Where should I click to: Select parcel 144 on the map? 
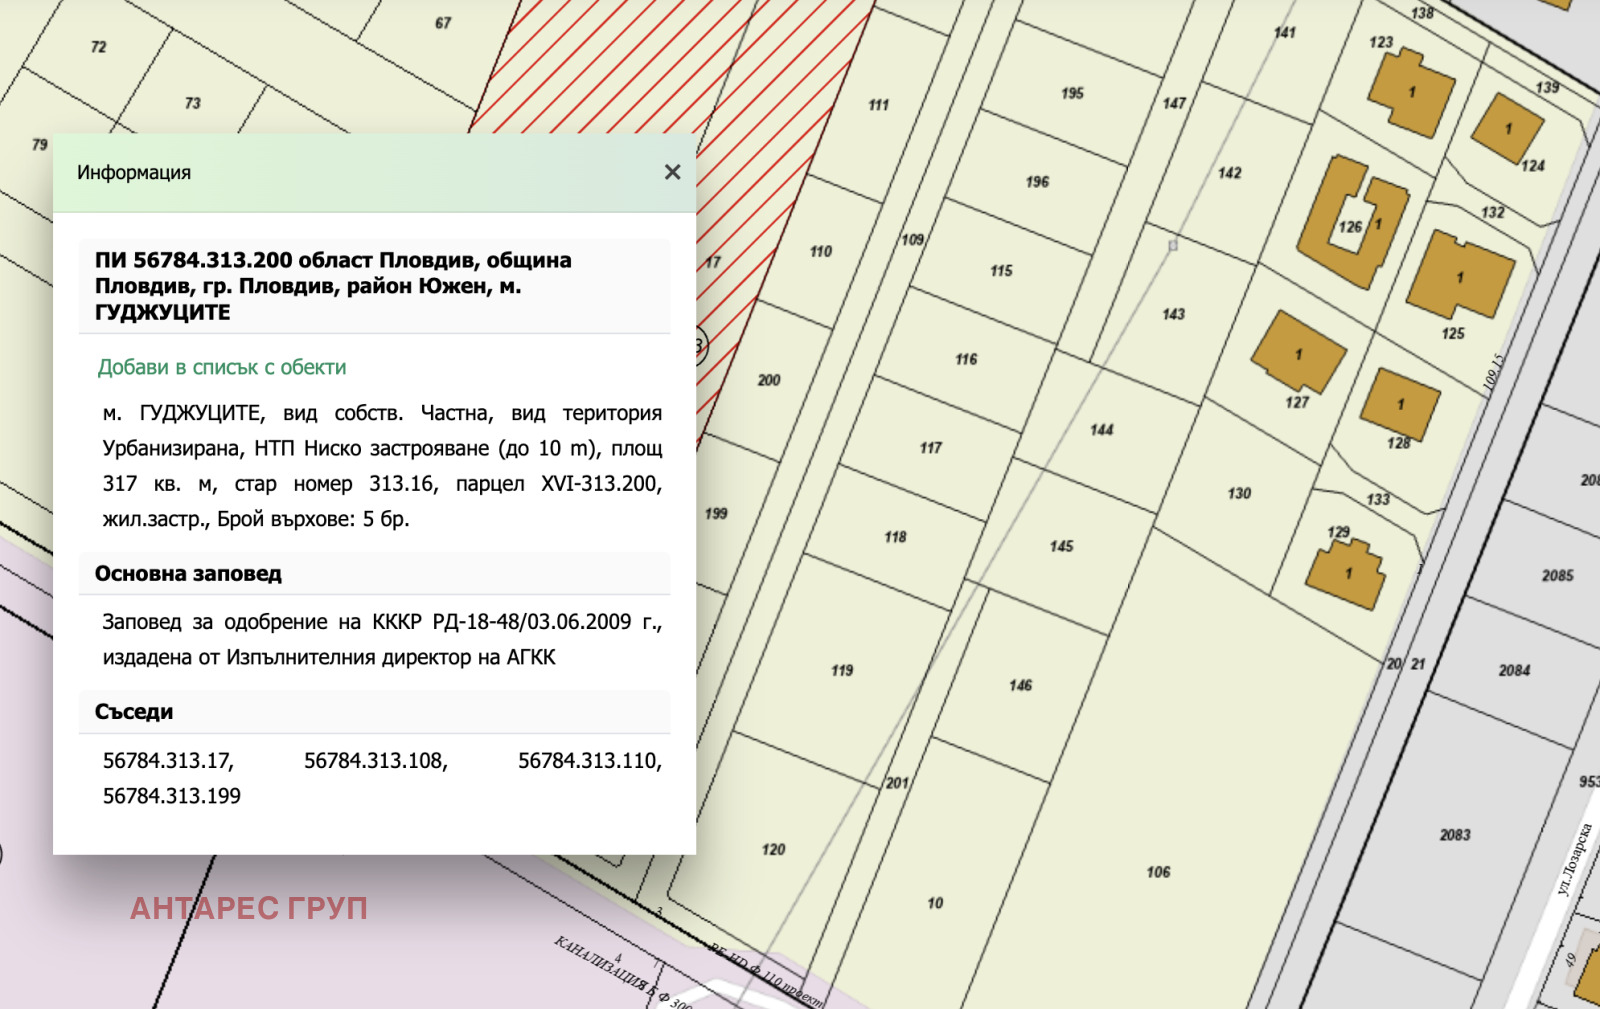coord(1101,430)
